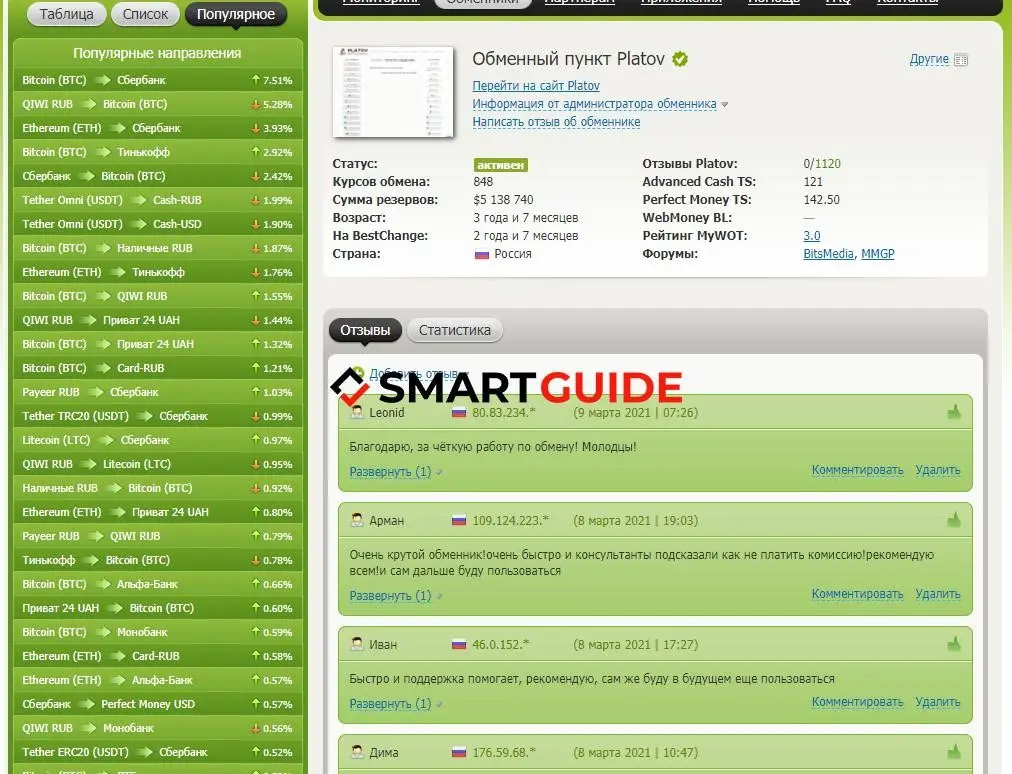Click the user avatar icon next to Арман
Viewport: 1012px width, 774px height.
(x=357, y=520)
